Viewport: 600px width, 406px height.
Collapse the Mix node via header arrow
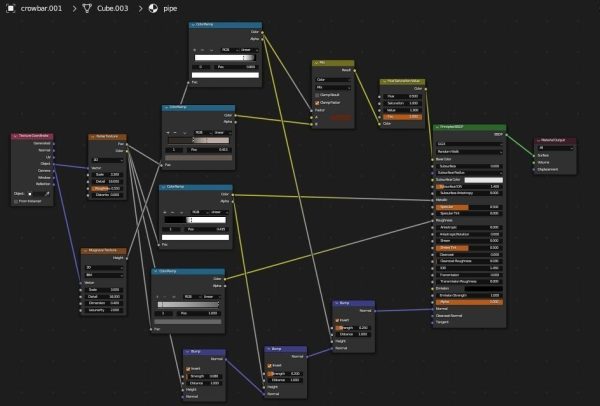(x=316, y=63)
